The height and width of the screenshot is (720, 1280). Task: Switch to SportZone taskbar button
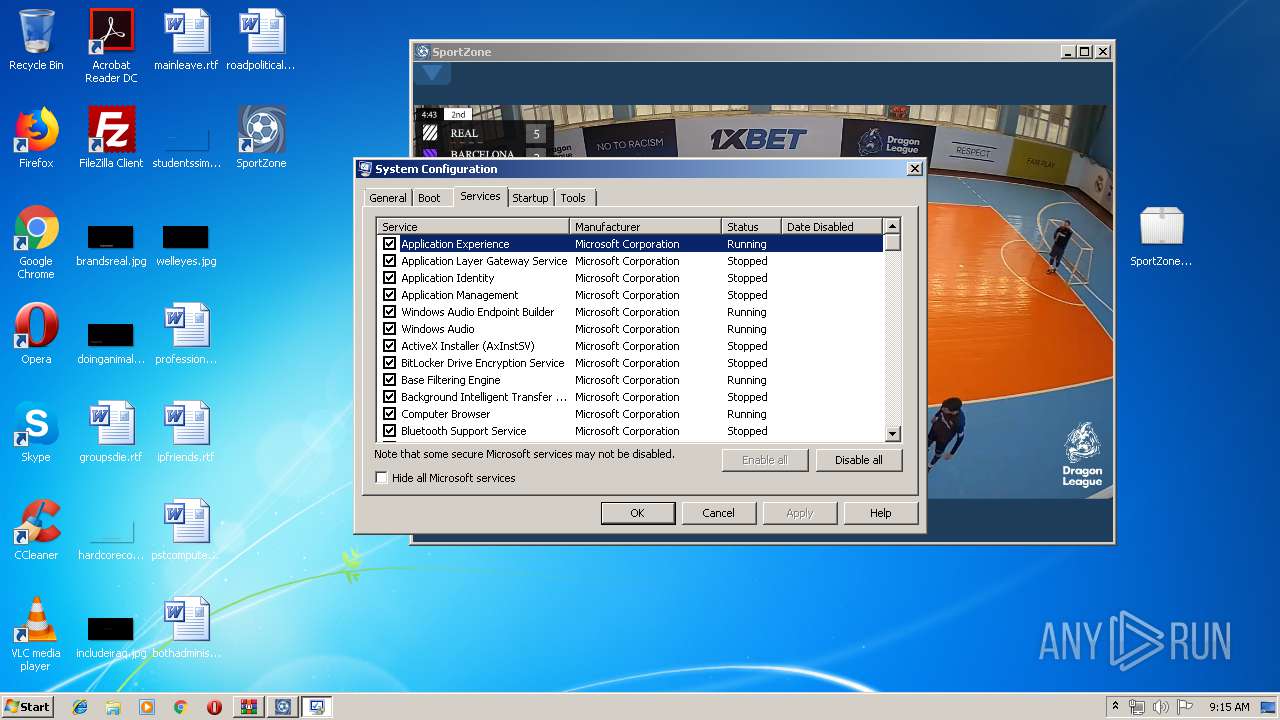pyautogui.click(x=283, y=707)
